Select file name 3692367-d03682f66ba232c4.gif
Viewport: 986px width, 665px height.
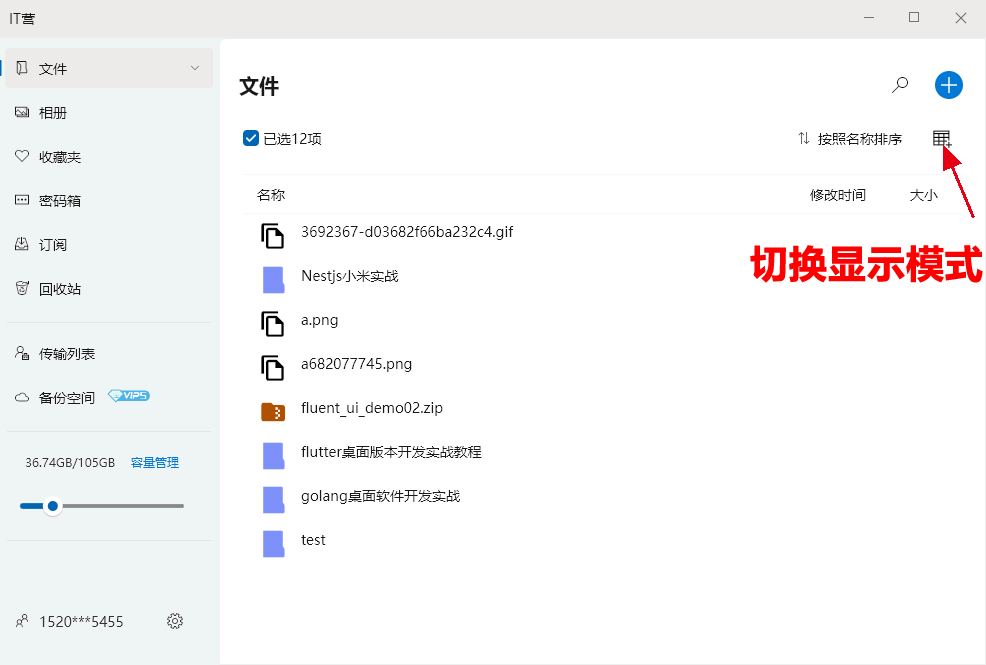[407, 232]
